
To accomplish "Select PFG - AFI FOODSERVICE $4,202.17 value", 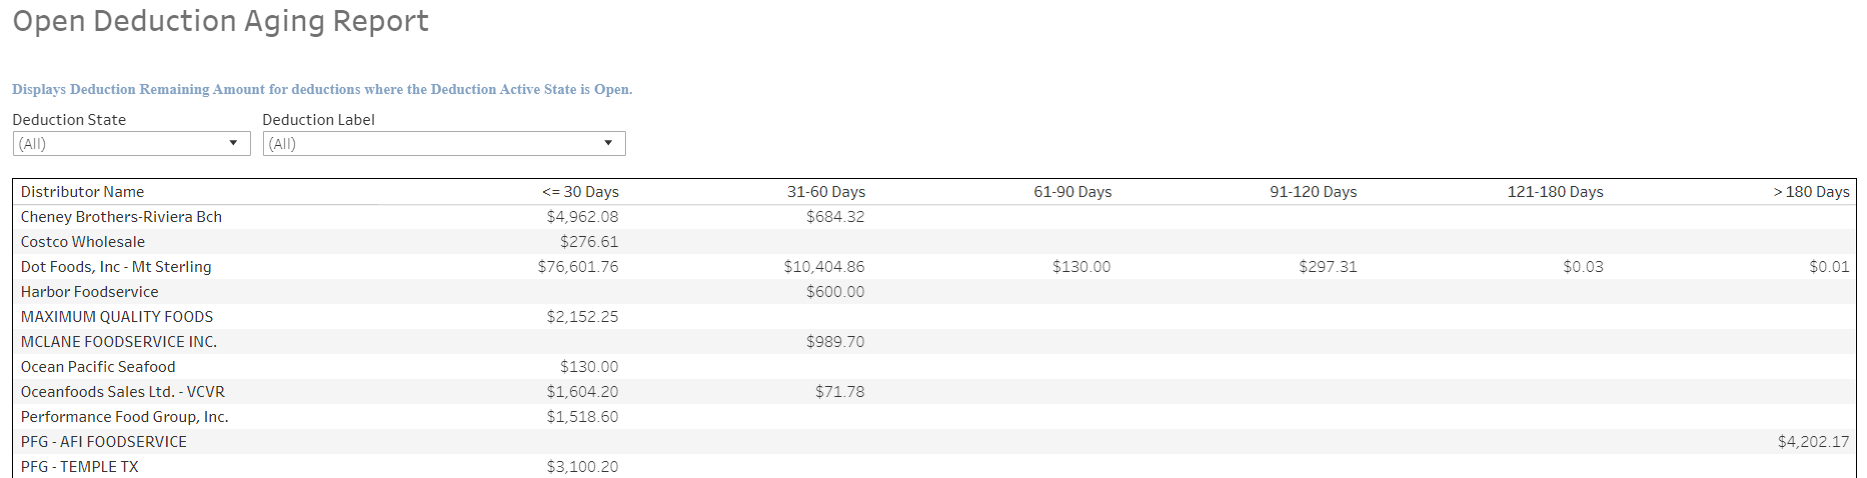I will (1813, 442).
